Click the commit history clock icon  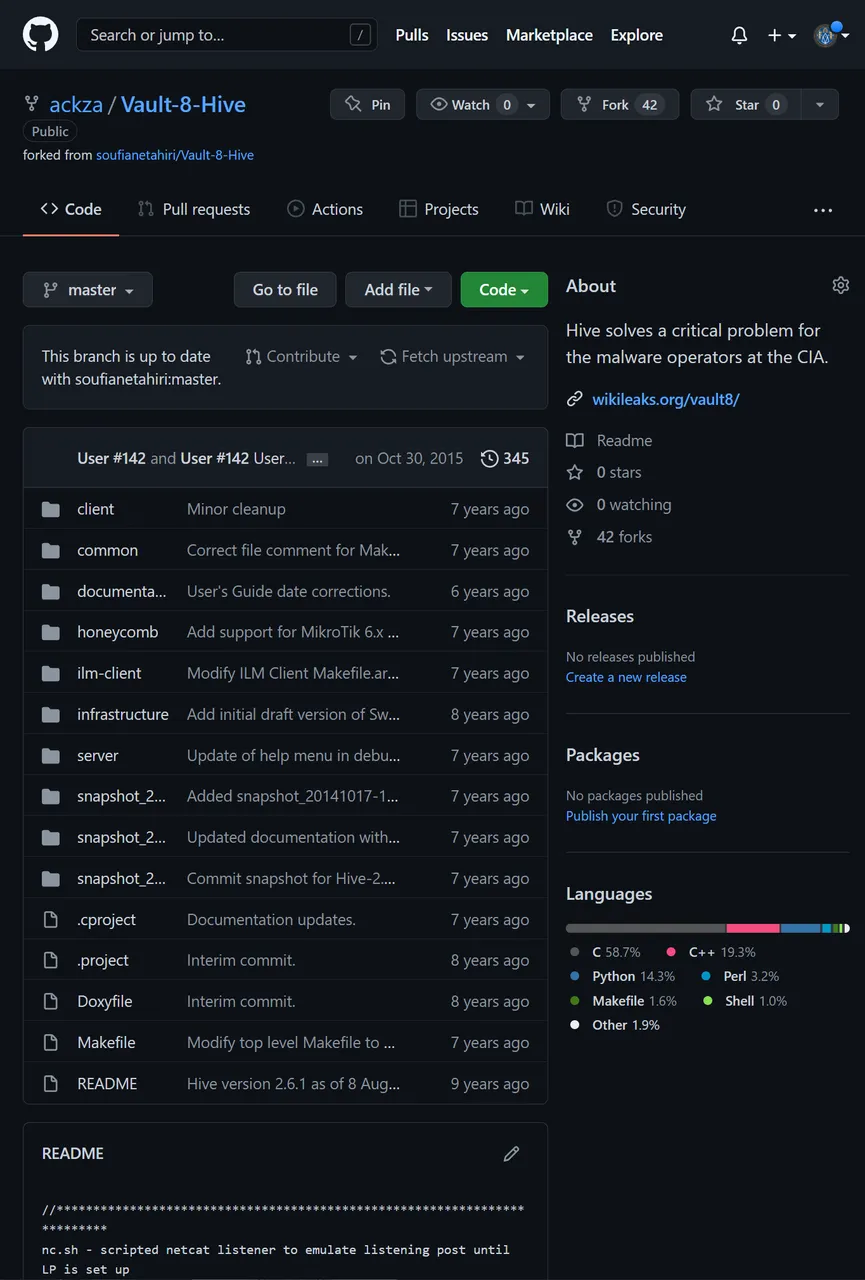click(x=489, y=458)
